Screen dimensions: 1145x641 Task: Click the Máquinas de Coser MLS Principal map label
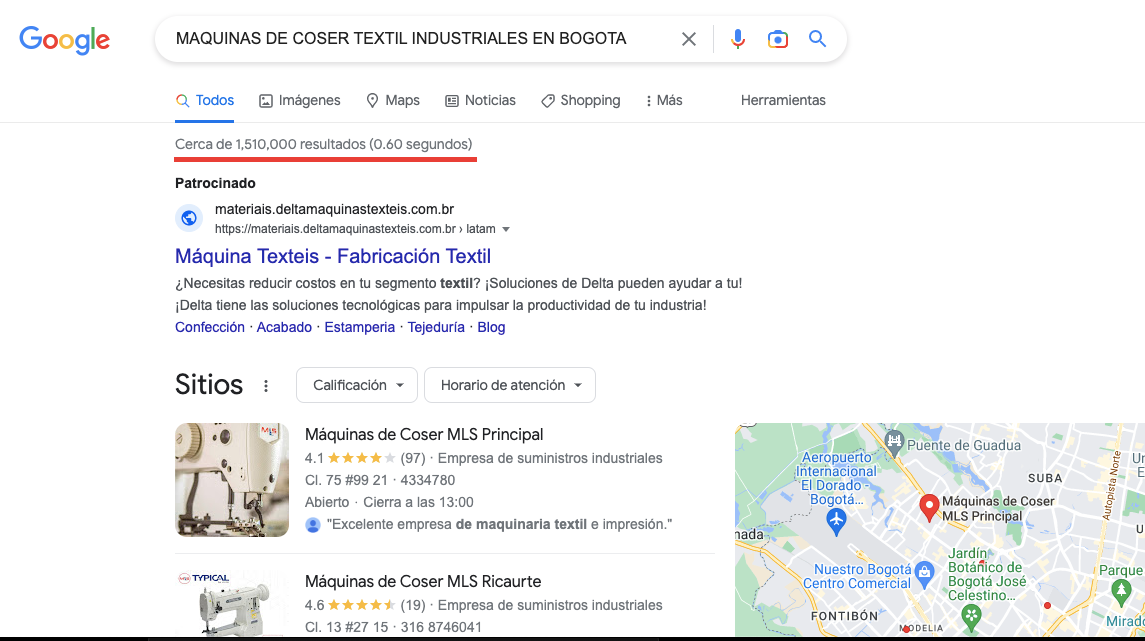tap(997, 509)
